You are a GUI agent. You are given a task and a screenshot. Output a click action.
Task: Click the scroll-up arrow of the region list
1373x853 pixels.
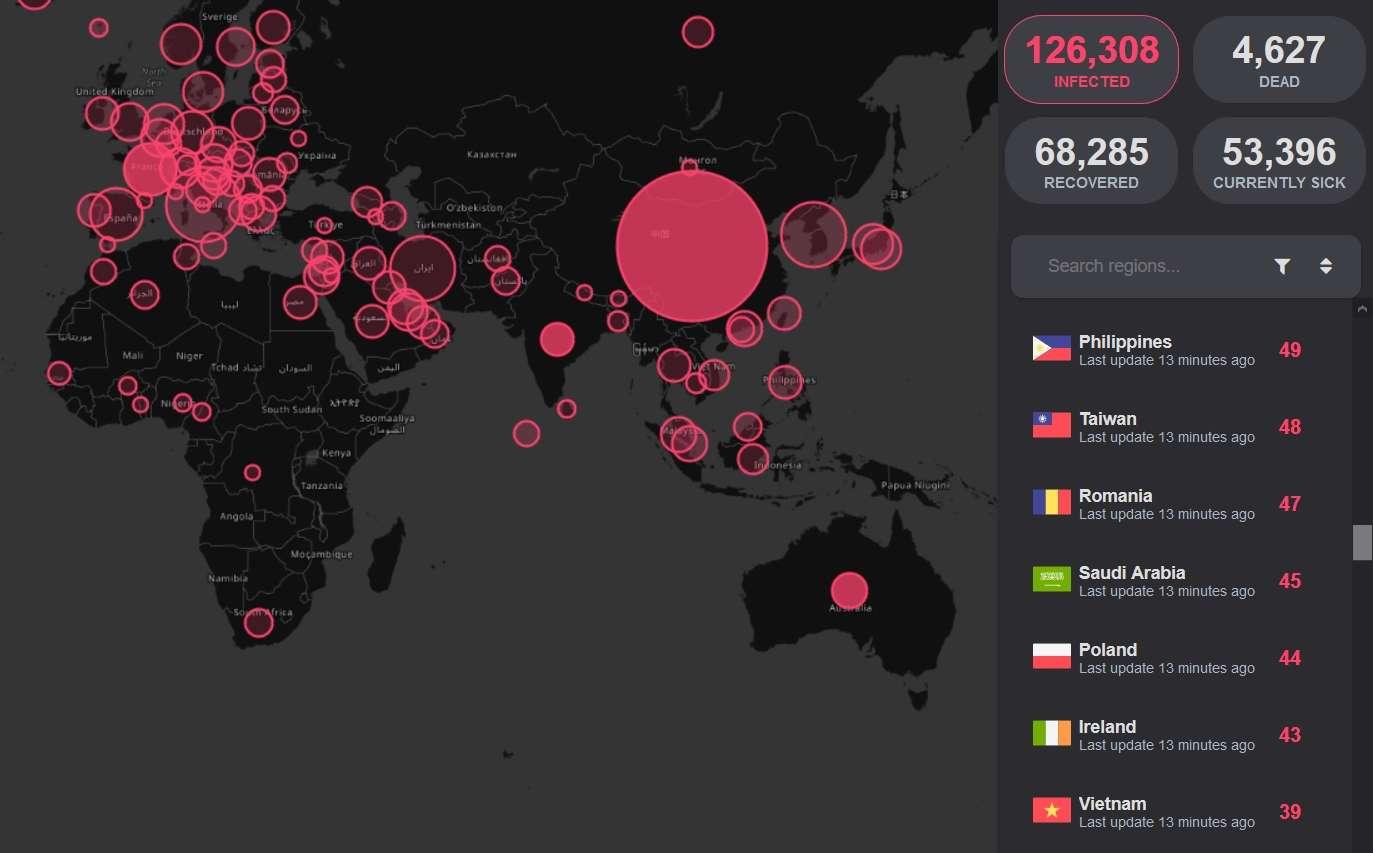click(x=1362, y=310)
